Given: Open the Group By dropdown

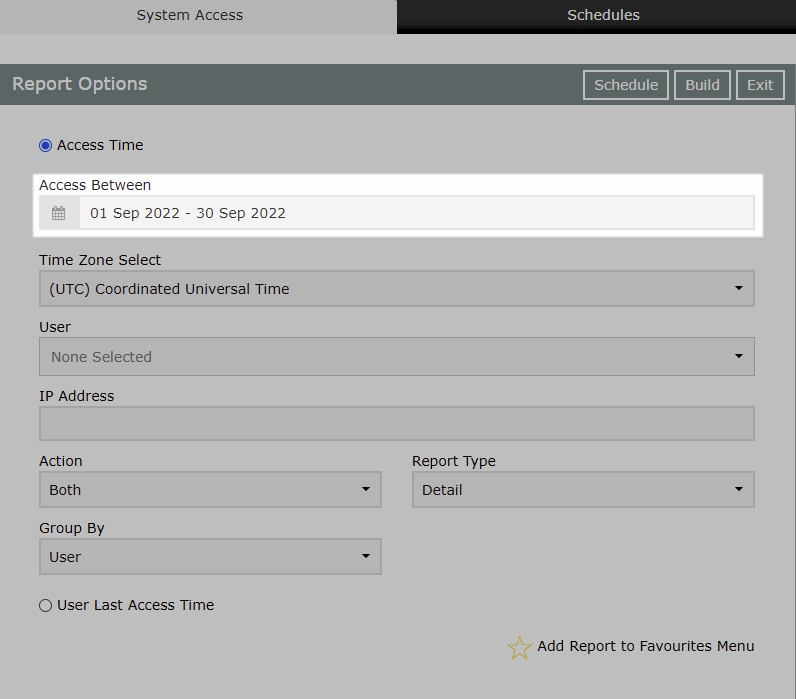Looking at the screenshot, I should coord(210,556).
